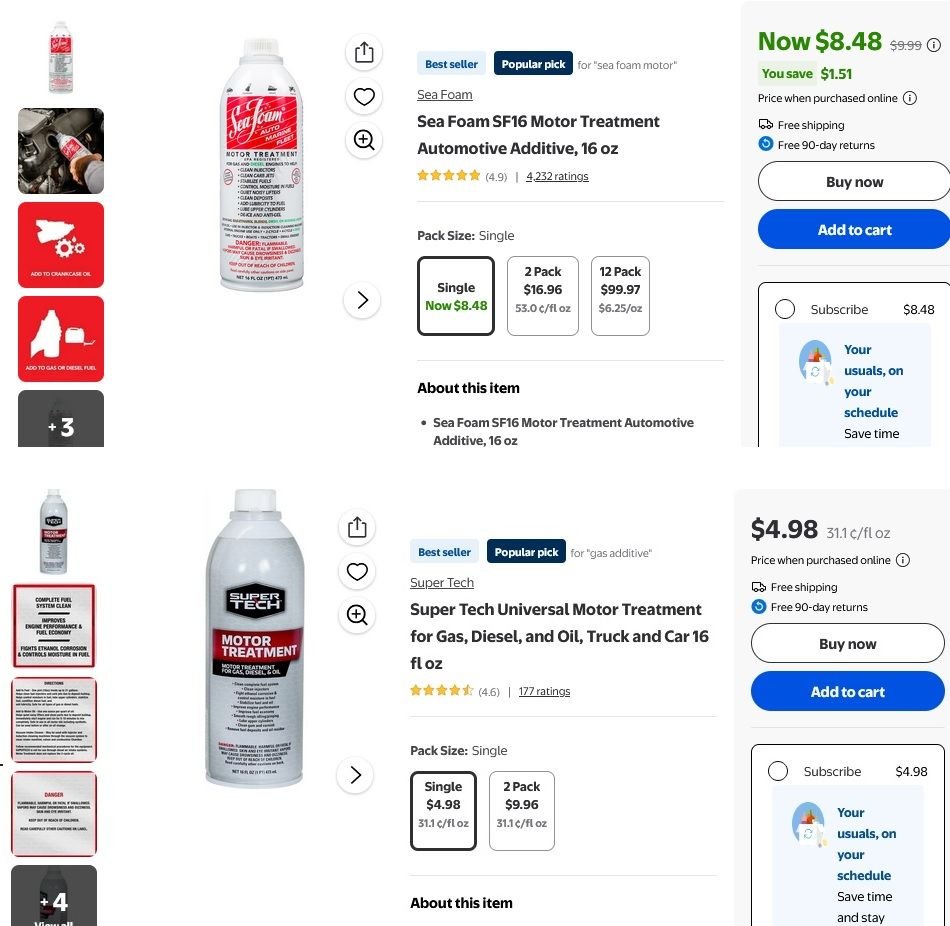950x926 pixels.
Task: Add Sea Foam SF16 to cart
Action: tap(853, 229)
